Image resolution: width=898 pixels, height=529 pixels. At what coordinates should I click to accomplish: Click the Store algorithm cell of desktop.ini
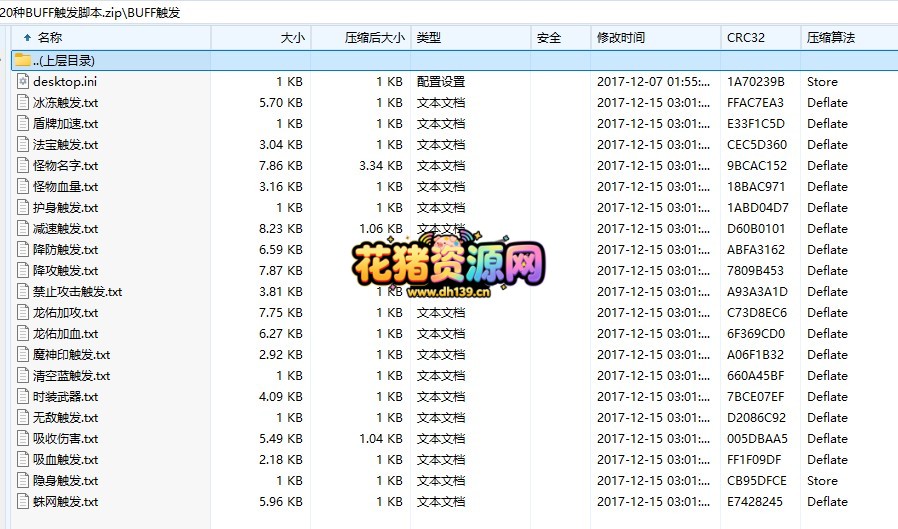pyautogui.click(x=822, y=82)
